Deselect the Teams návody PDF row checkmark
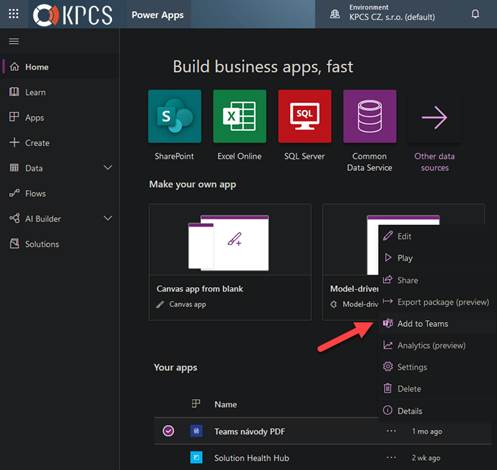Screen dimensions: 497x470 pos(168,431)
